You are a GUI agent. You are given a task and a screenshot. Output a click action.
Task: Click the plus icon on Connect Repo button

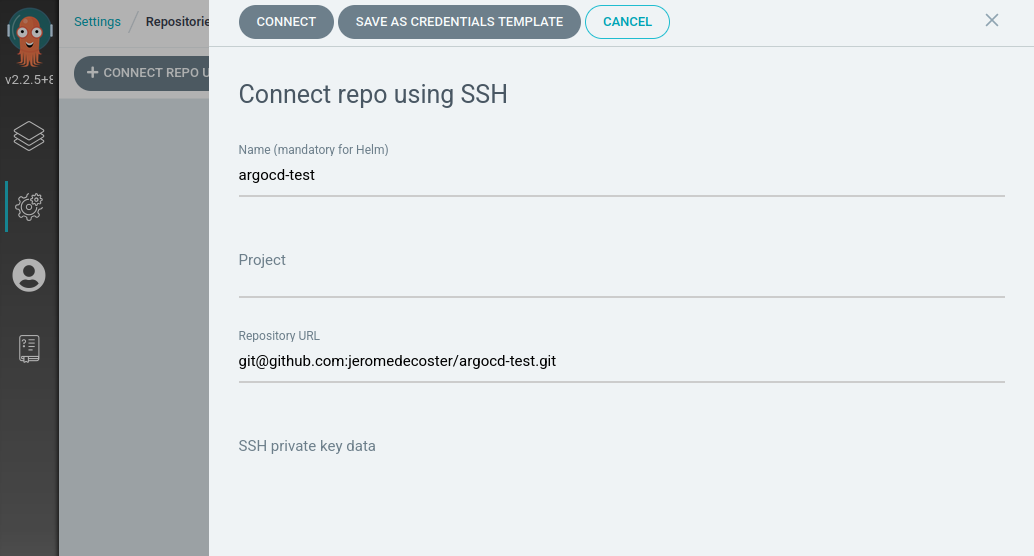coord(93,73)
